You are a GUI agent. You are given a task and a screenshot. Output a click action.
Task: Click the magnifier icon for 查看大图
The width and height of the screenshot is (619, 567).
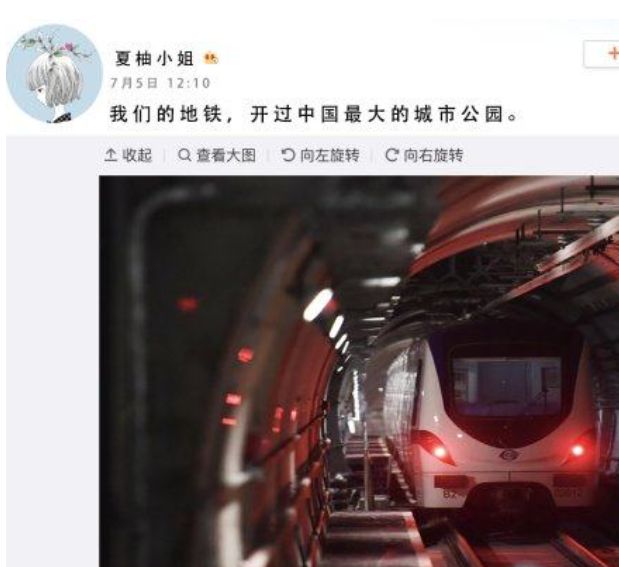tap(184, 155)
